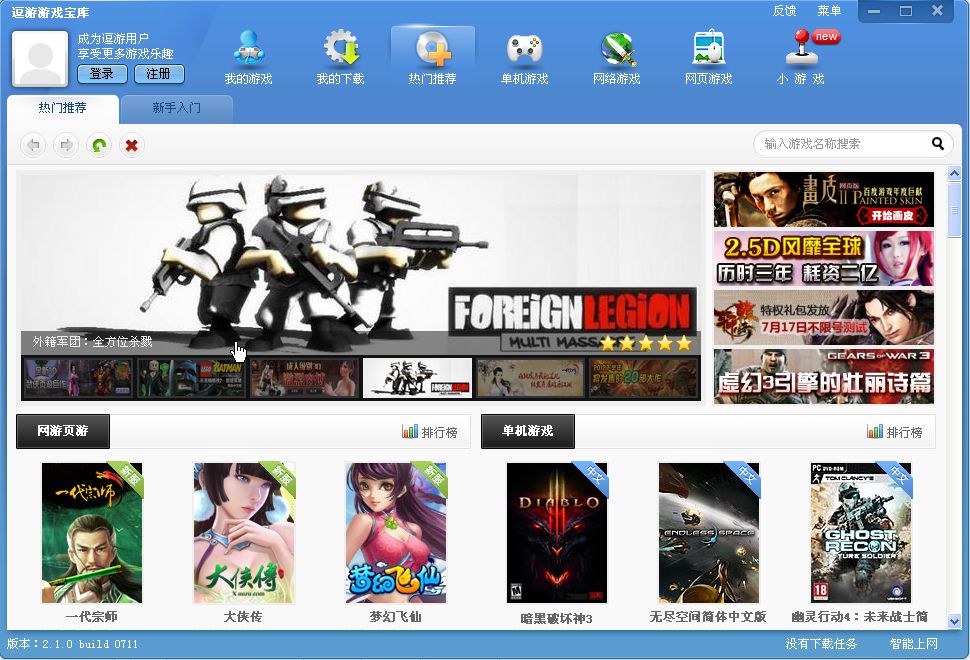970x660 pixels.
Task: Open 单机游戏 排行榜 ranking link
Action: pos(895,432)
